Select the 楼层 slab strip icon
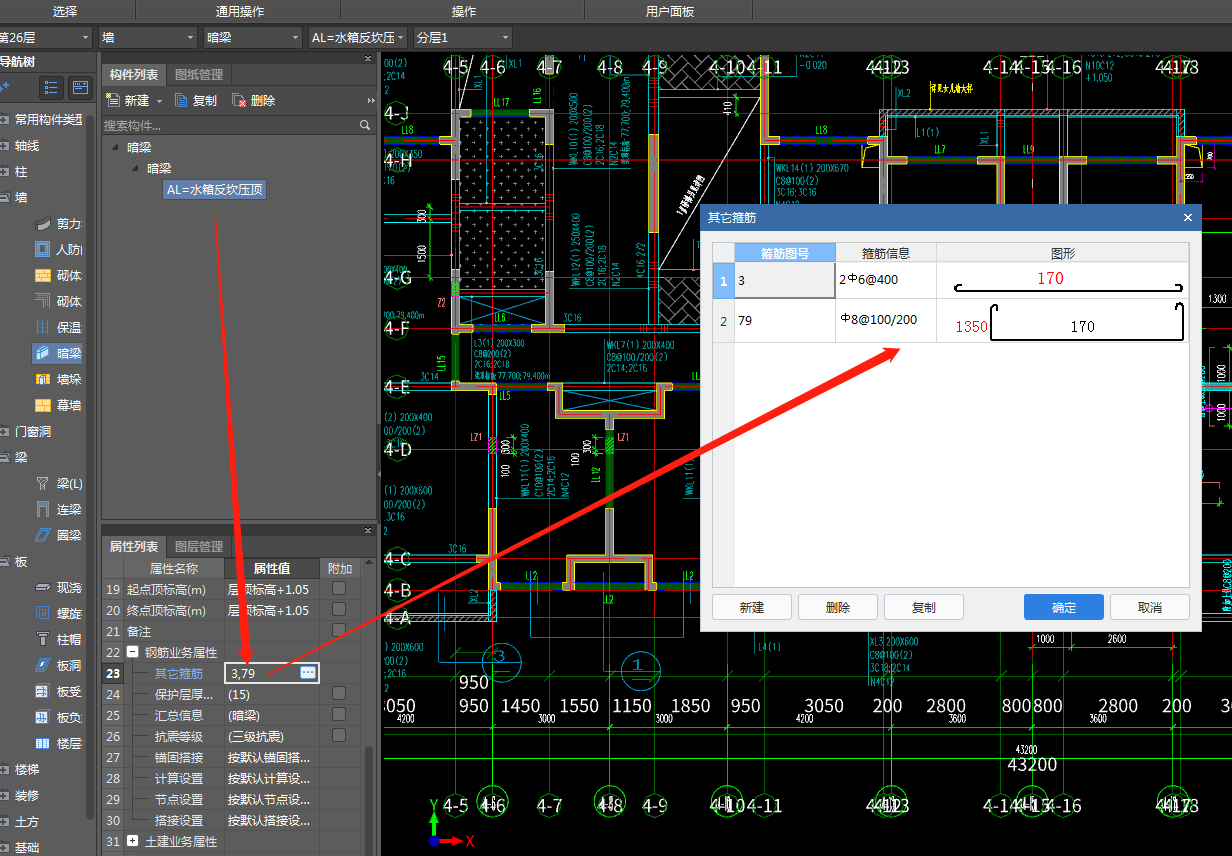Viewport: 1232px width, 856px height. [43, 743]
